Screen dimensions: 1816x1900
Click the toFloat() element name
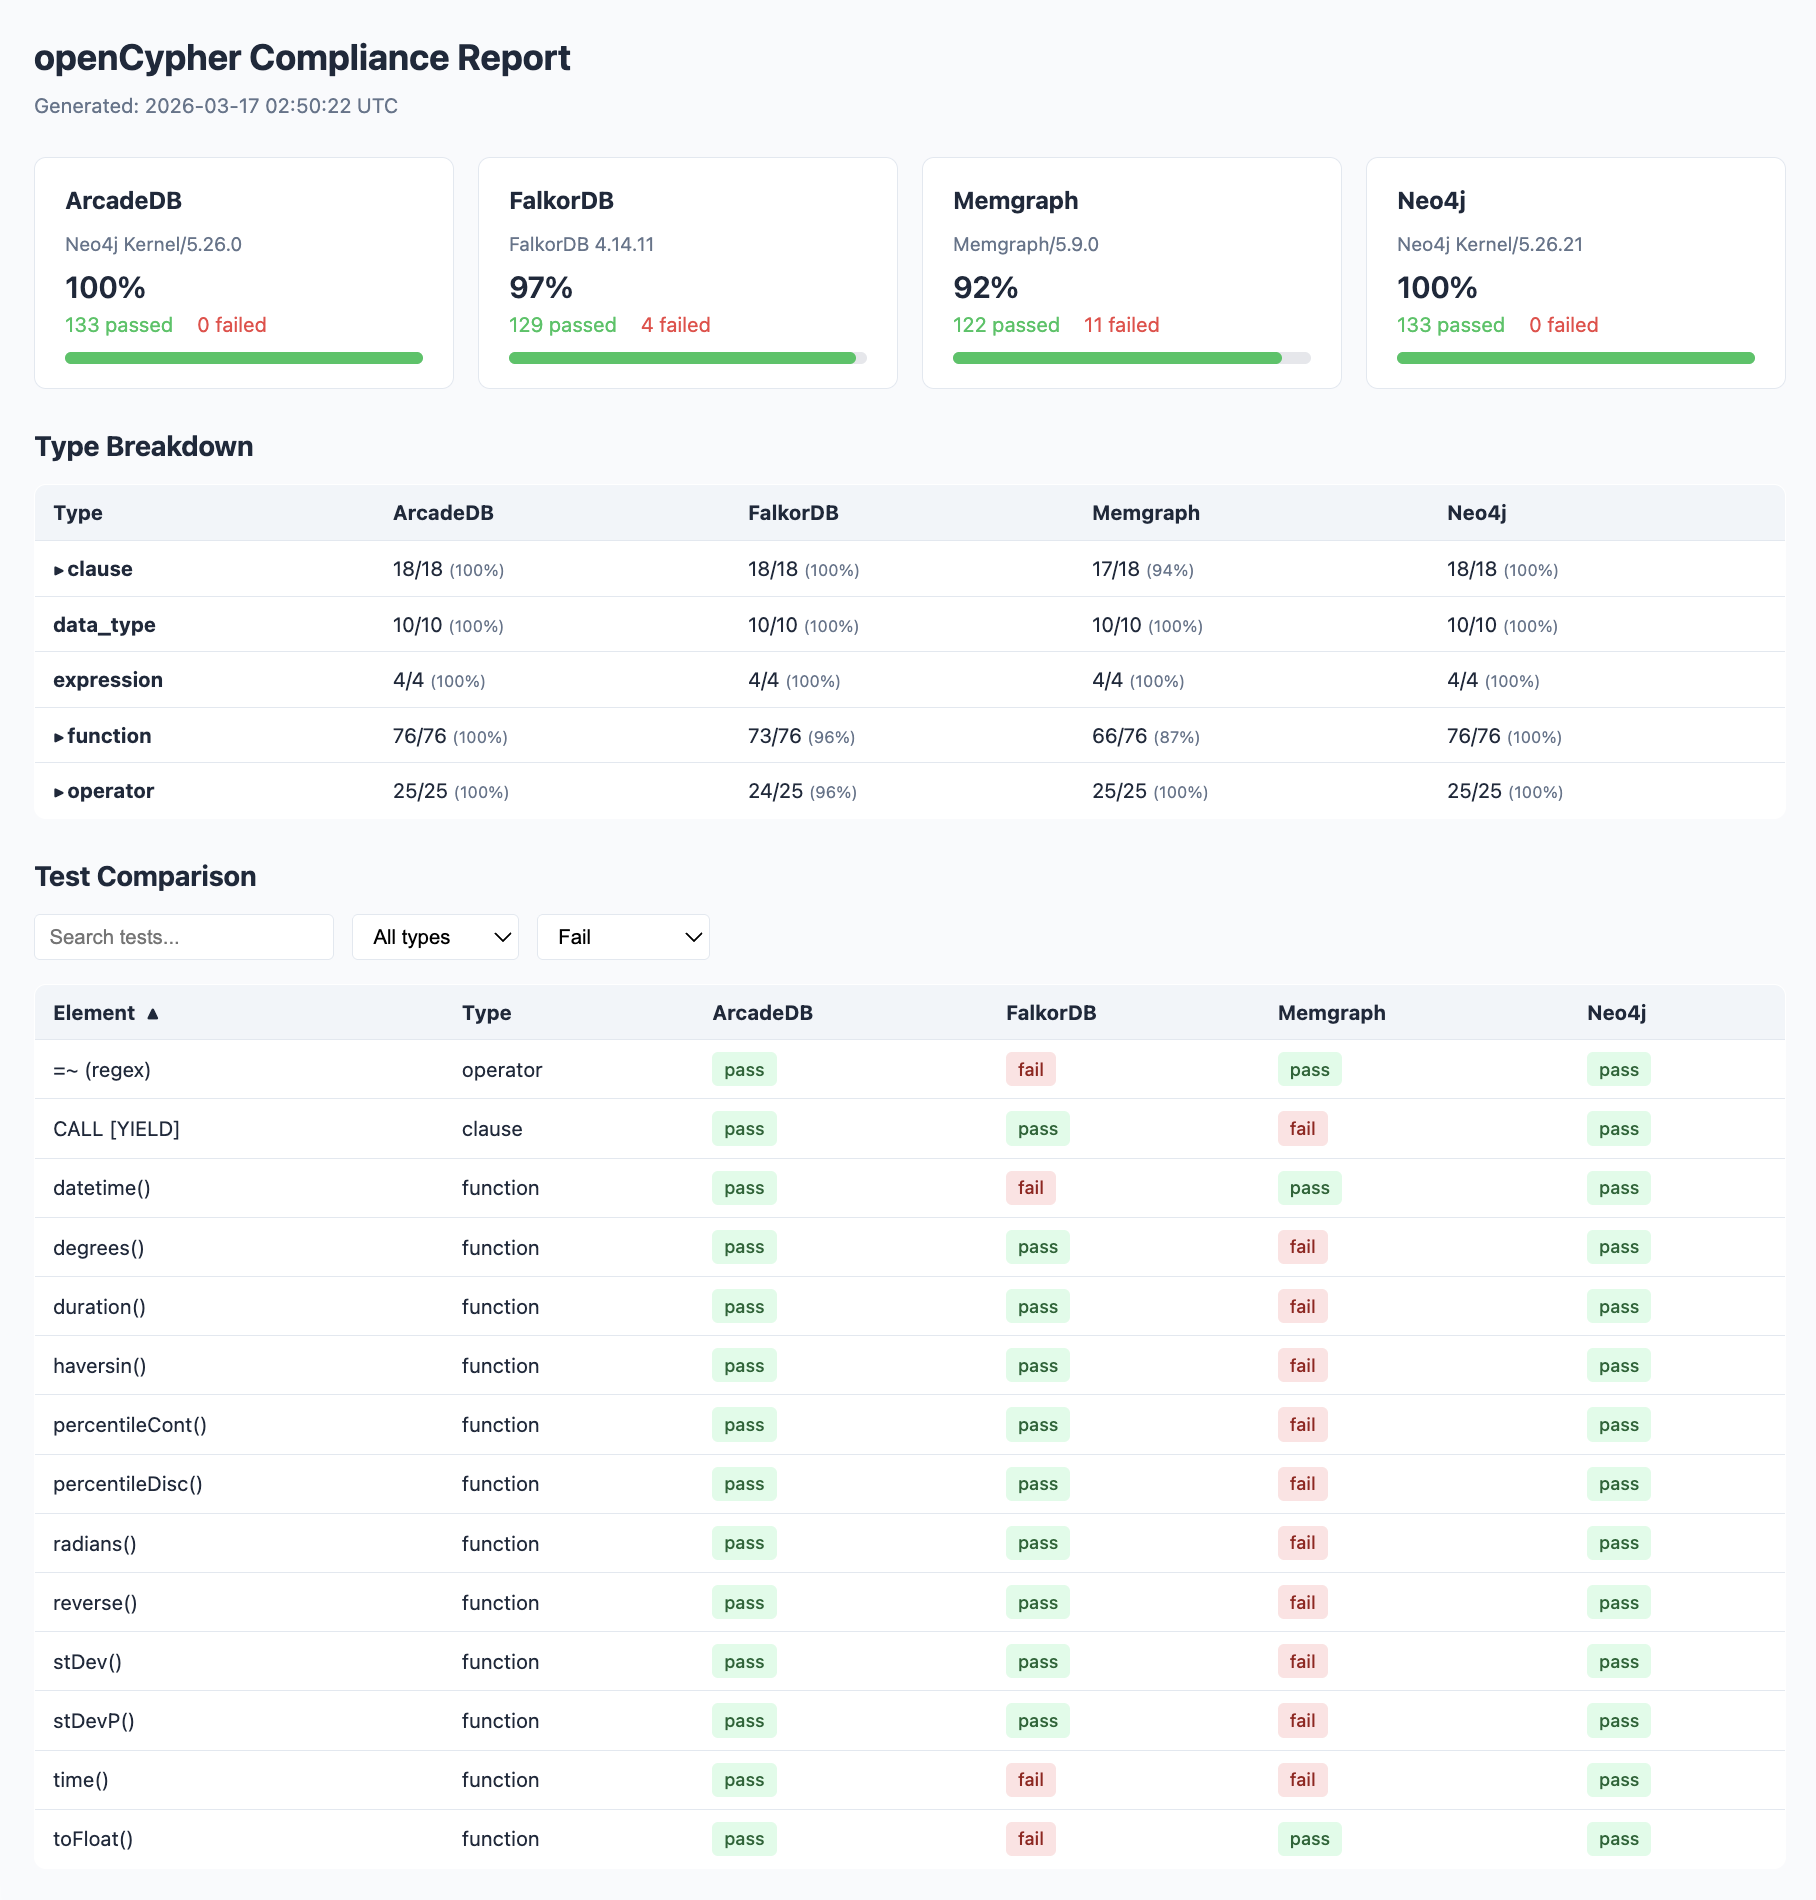tap(93, 1839)
